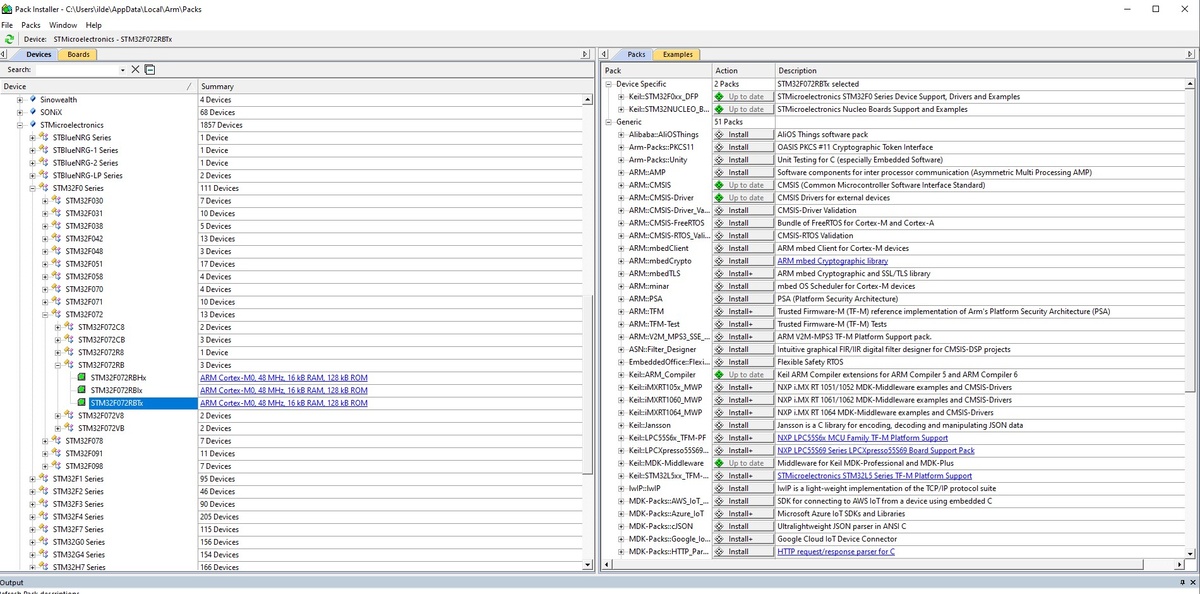Expand the STM32F1 Series tree node

pyautogui.click(x=32, y=479)
